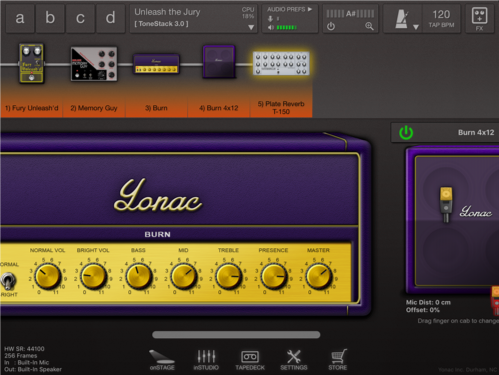Click the BRIGHT VOL knob
This screenshot has width=499, height=375.
[93, 276]
